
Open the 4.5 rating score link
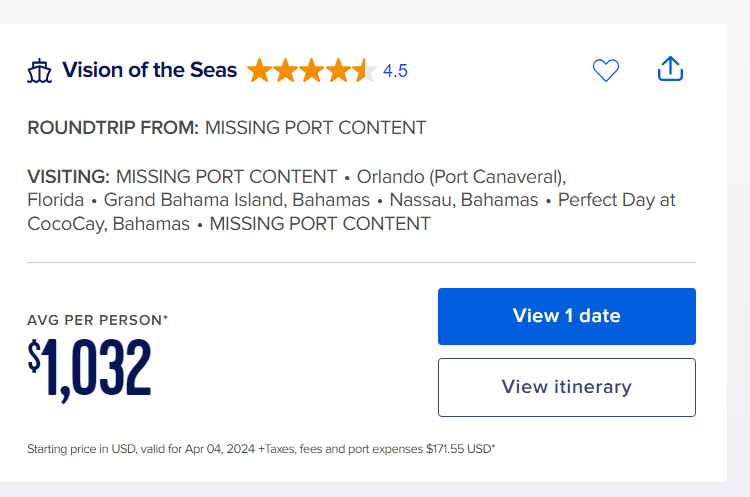point(395,71)
